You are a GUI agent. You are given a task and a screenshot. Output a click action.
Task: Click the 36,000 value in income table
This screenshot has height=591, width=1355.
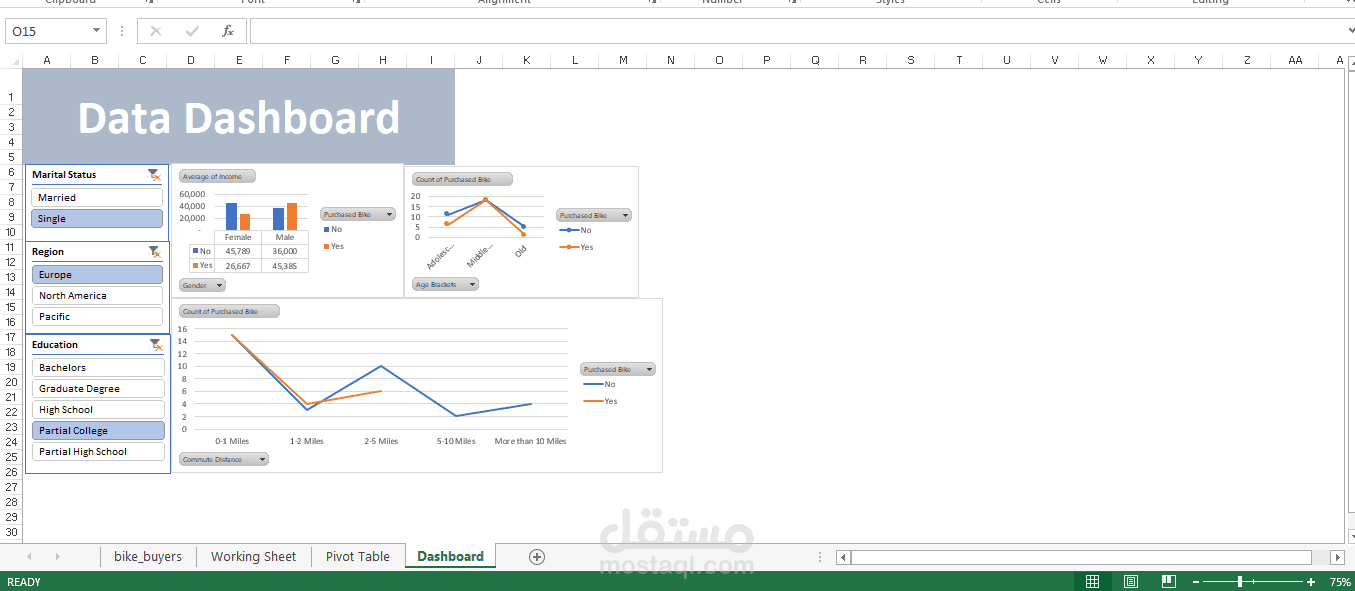pos(284,251)
